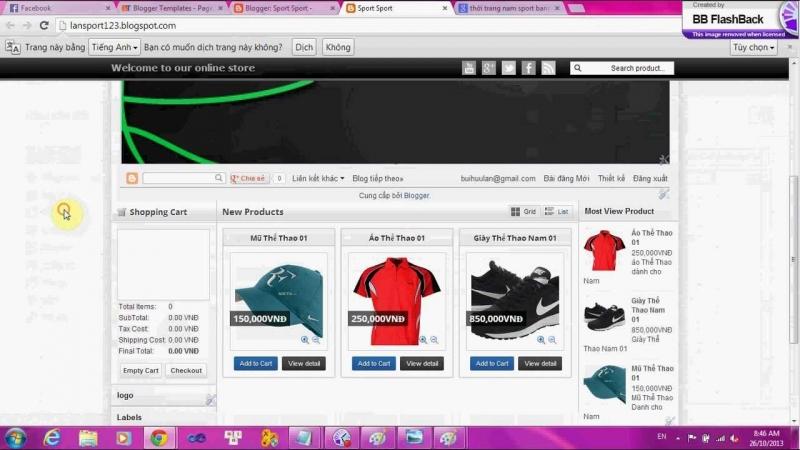Open the Tiếng Anh language dropdown
Viewport: 800px width, 450px height.
[114, 47]
